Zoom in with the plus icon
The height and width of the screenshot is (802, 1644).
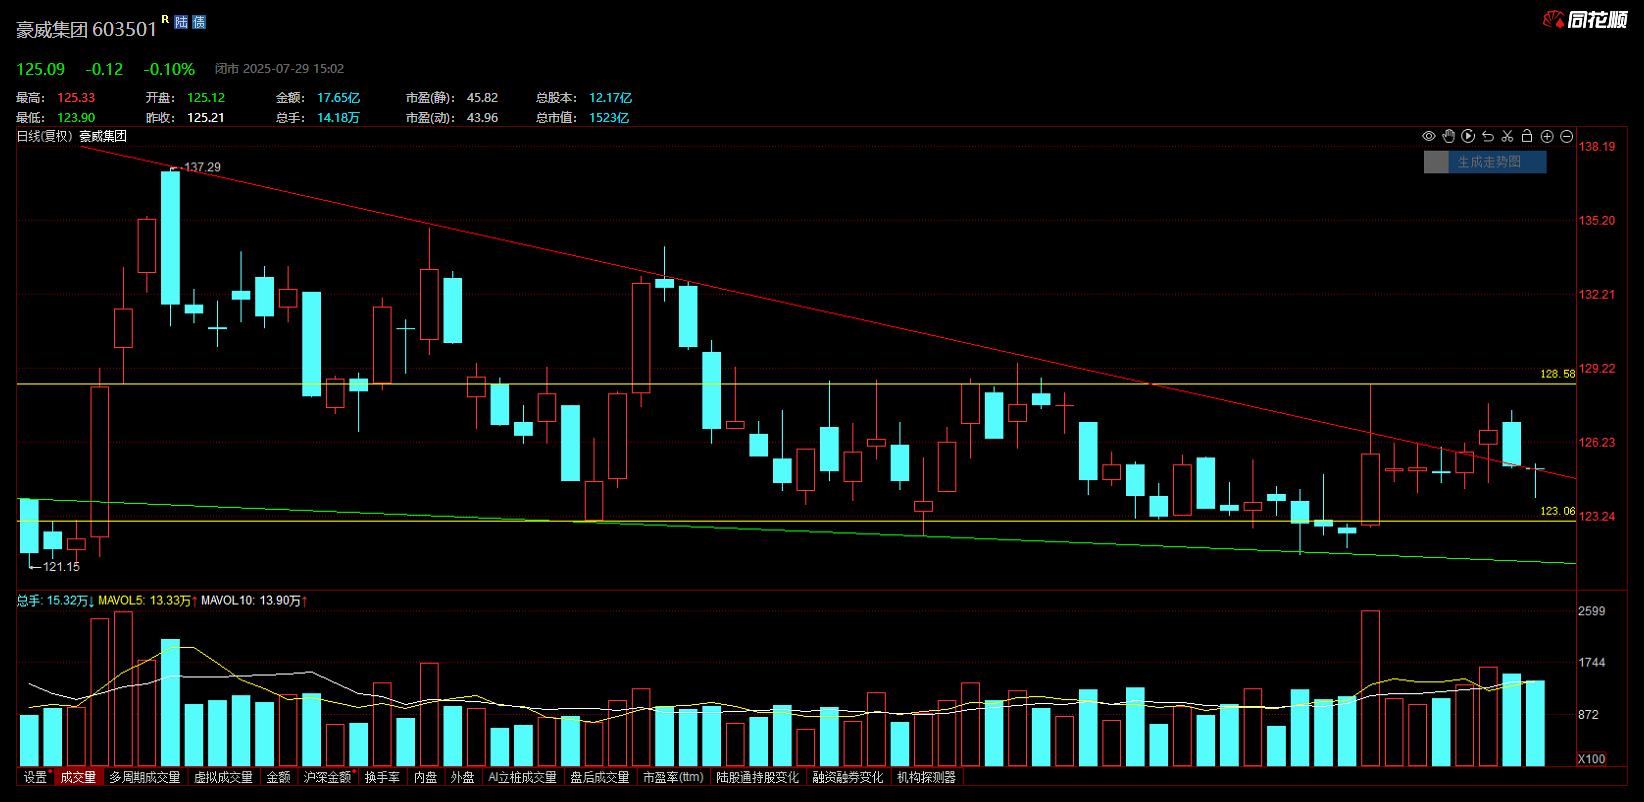point(1547,136)
